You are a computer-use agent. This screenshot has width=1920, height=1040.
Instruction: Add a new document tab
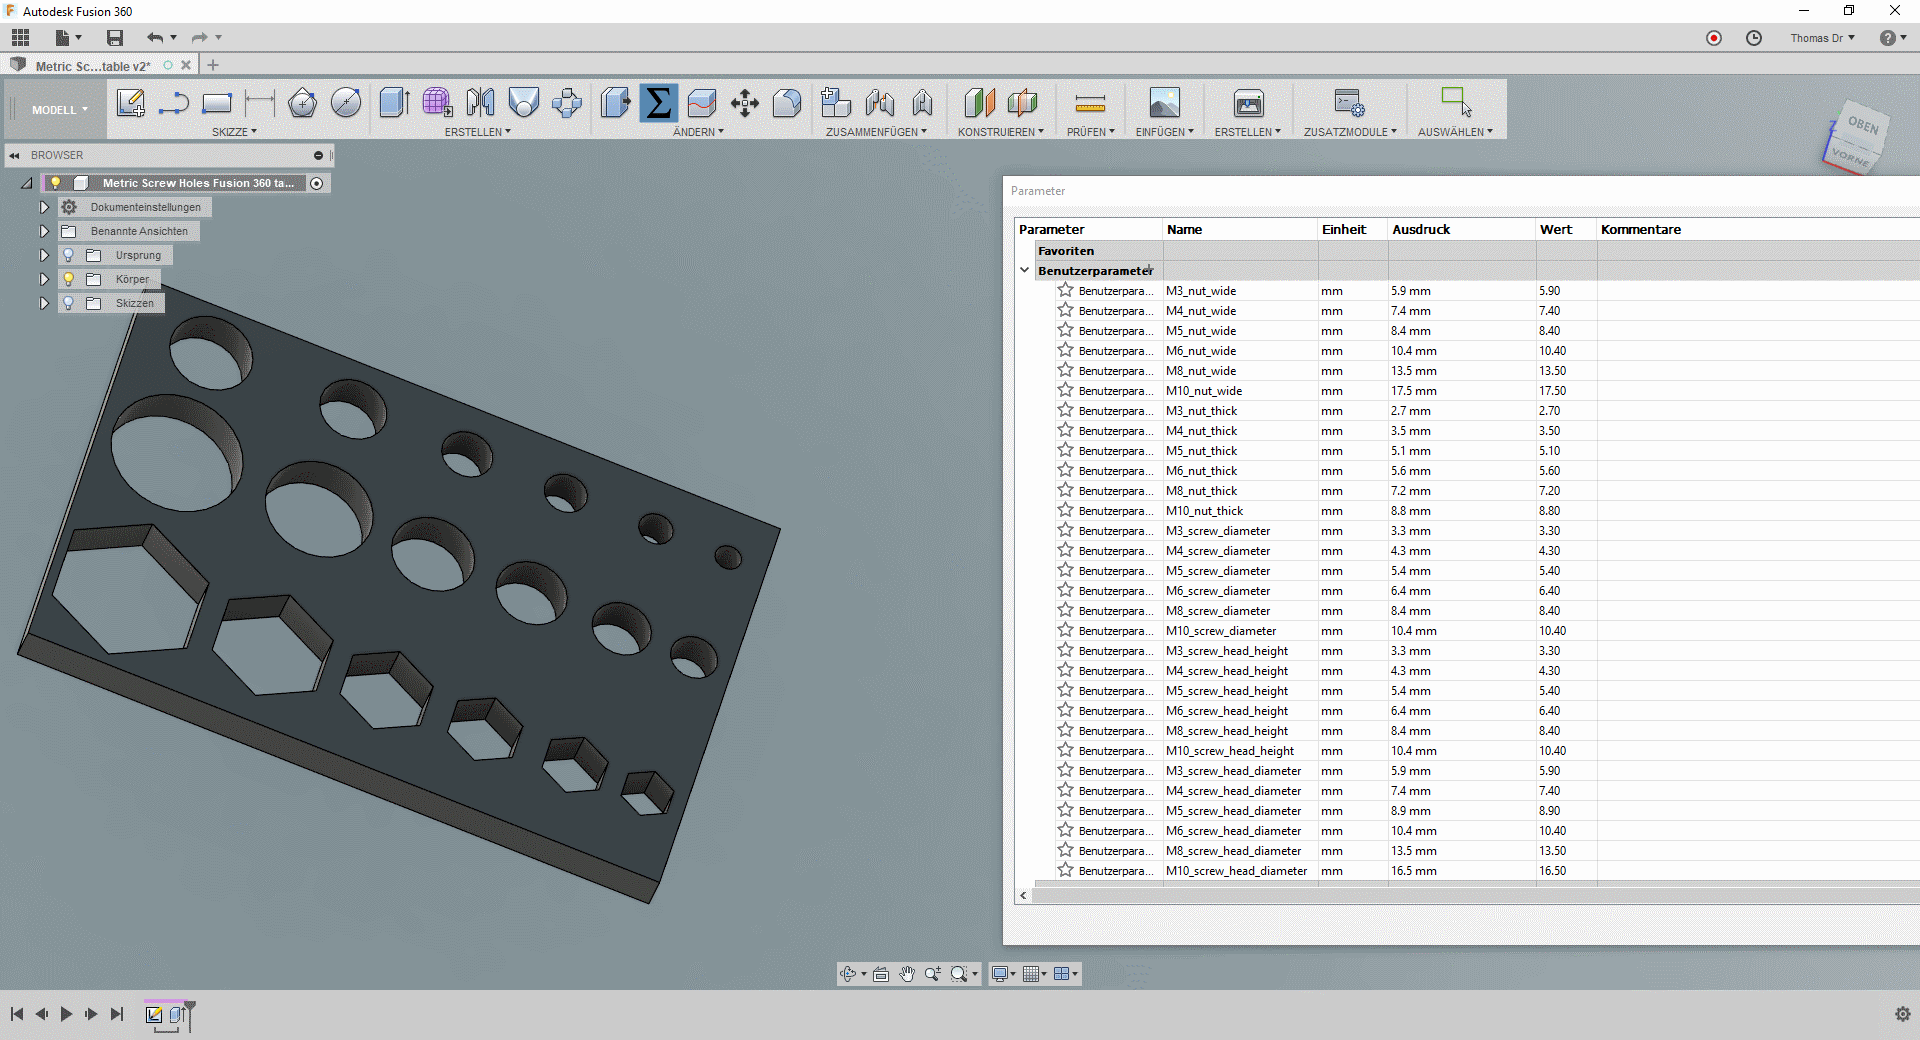212,65
